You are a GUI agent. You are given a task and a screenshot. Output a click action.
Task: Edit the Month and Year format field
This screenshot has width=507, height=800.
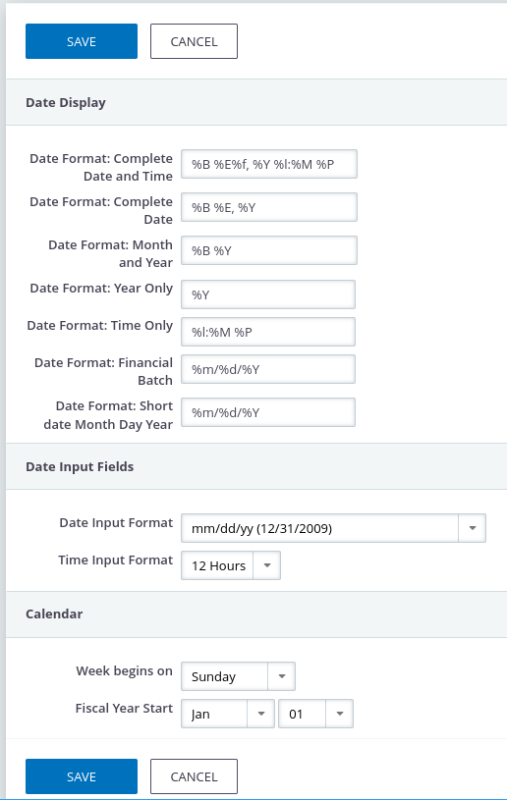click(x=269, y=251)
